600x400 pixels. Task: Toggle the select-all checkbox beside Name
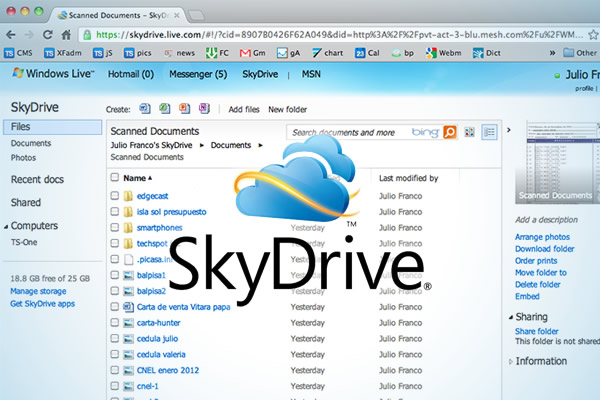(115, 177)
